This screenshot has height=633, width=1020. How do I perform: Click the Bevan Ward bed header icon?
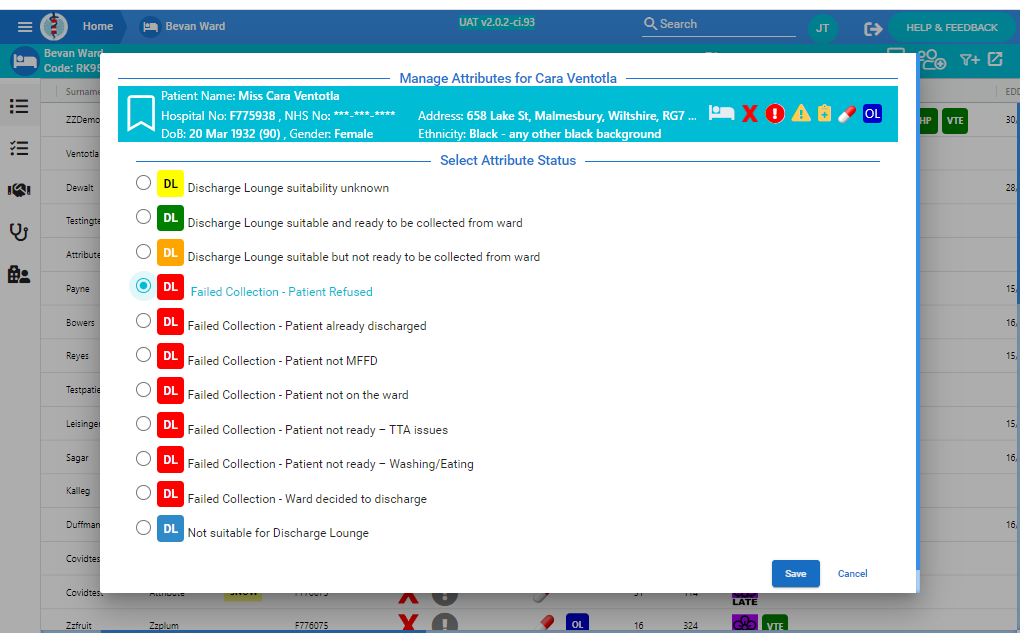click(x=25, y=62)
